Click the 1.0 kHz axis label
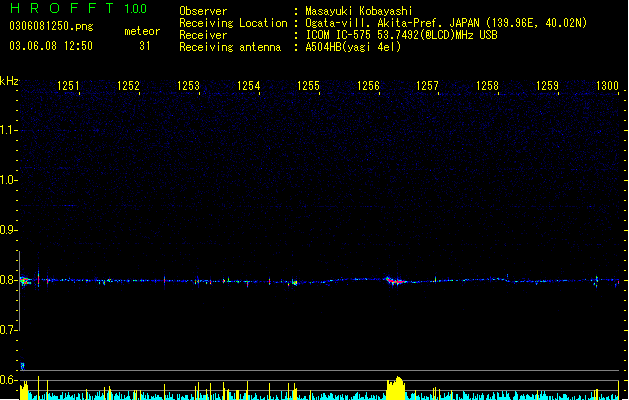Image resolution: width=629 pixels, height=400 pixels. pyautogui.click(x=8, y=180)
